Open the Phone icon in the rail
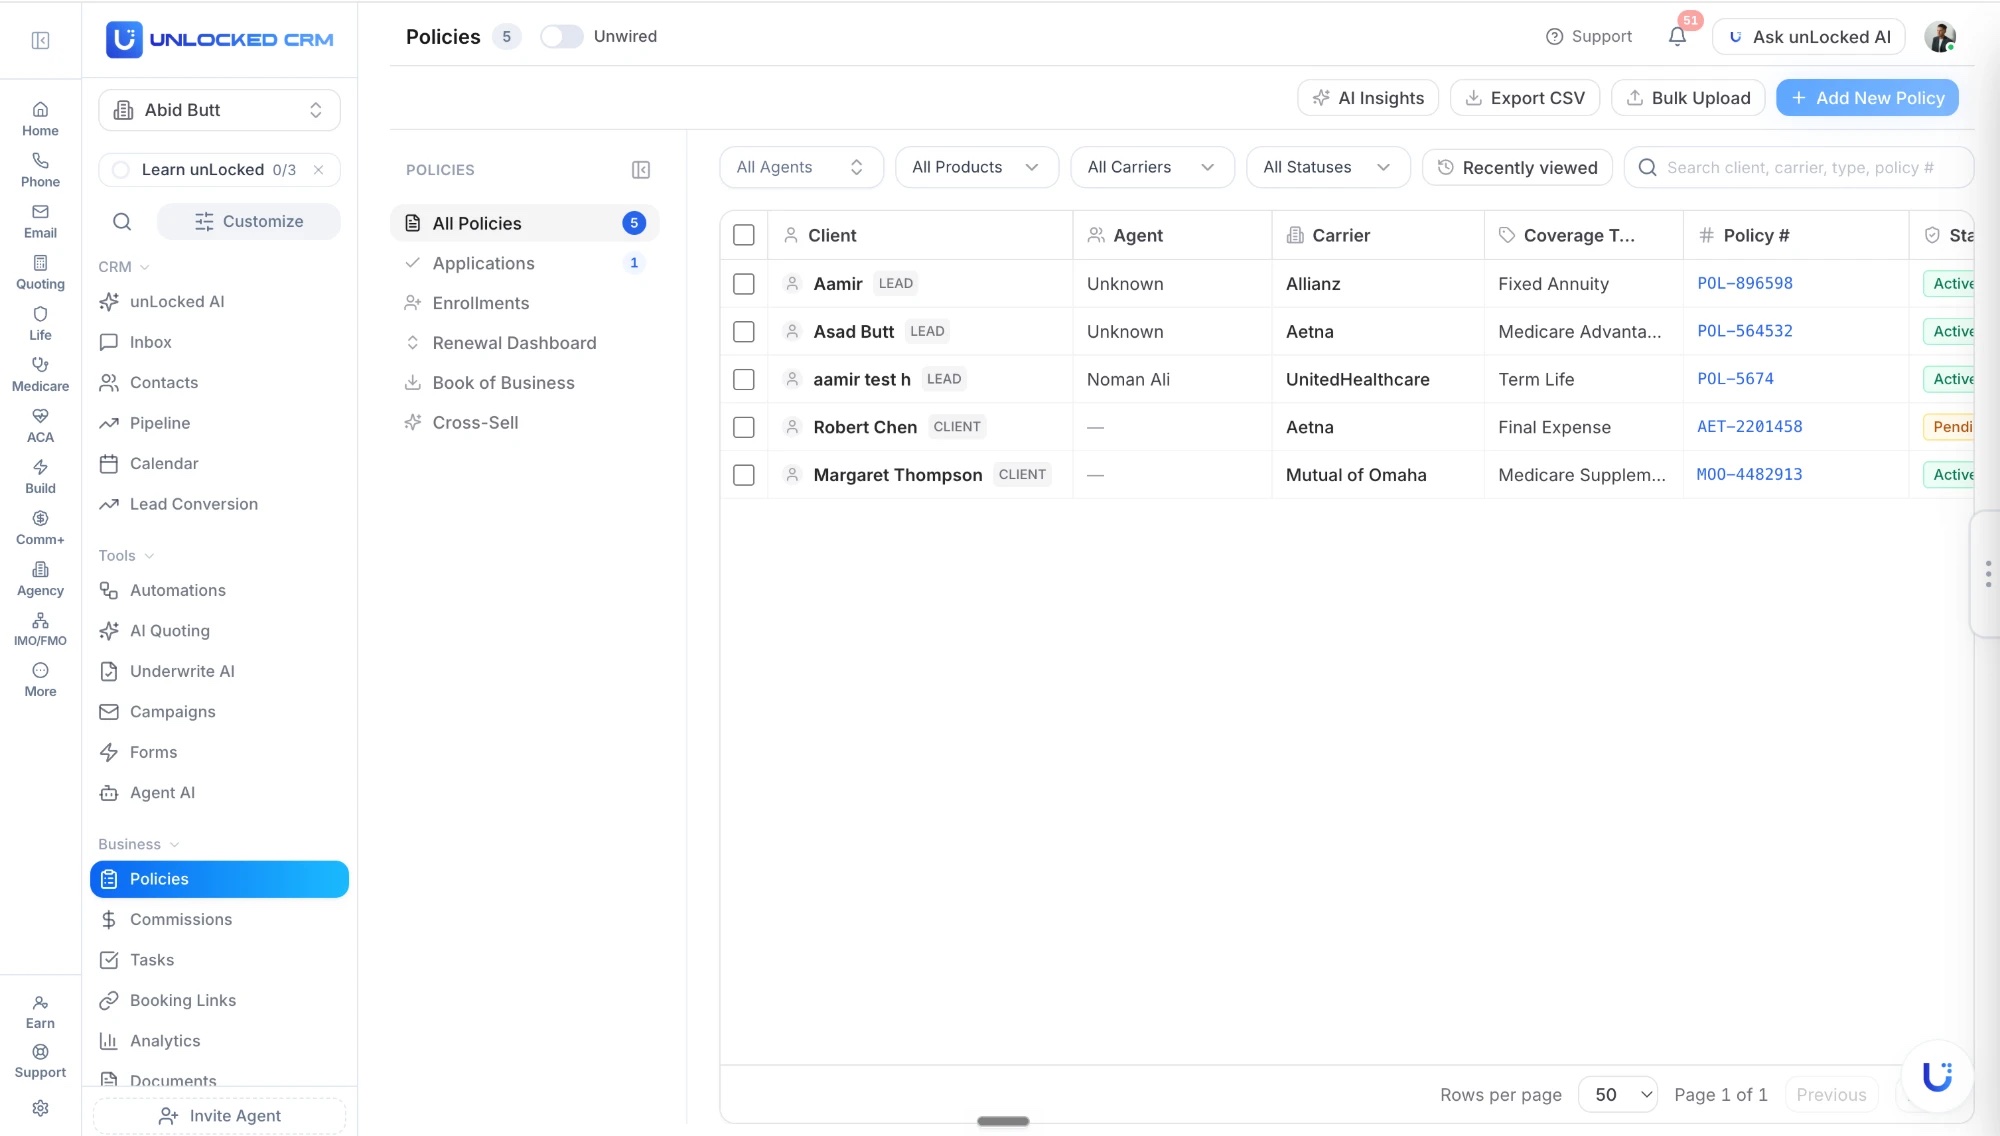This screenshot has width=2000, height=1136. tap(40, 169)
